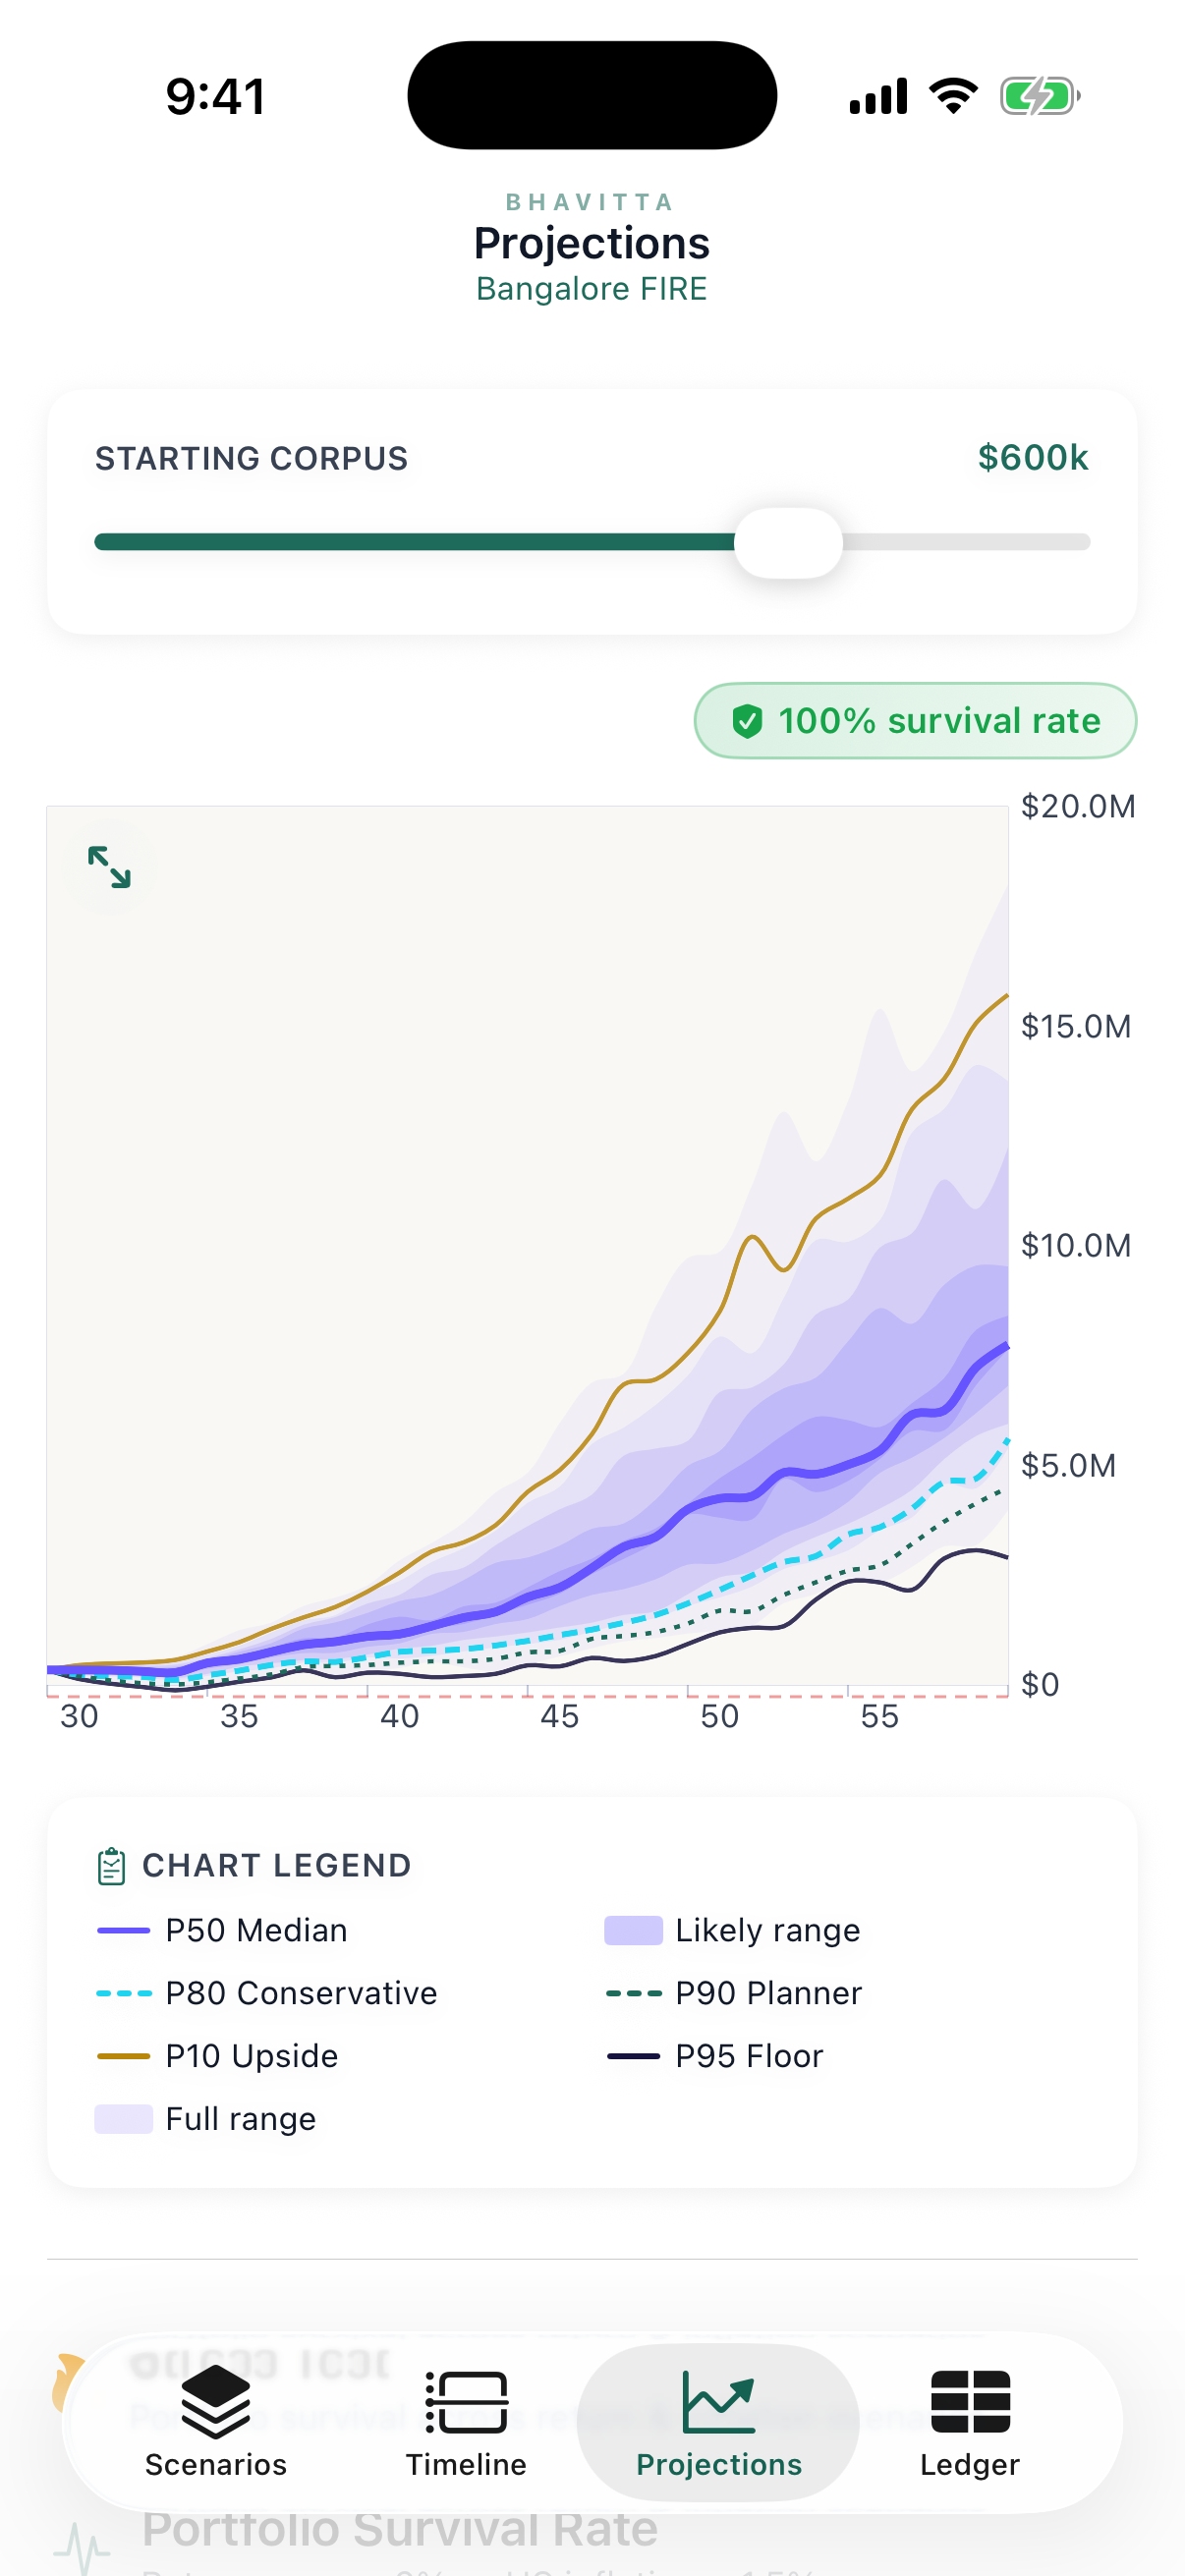This screenshot has height=2576, width=1185.
Task: Tap the green shield checkmark icon
Action: 747,721
